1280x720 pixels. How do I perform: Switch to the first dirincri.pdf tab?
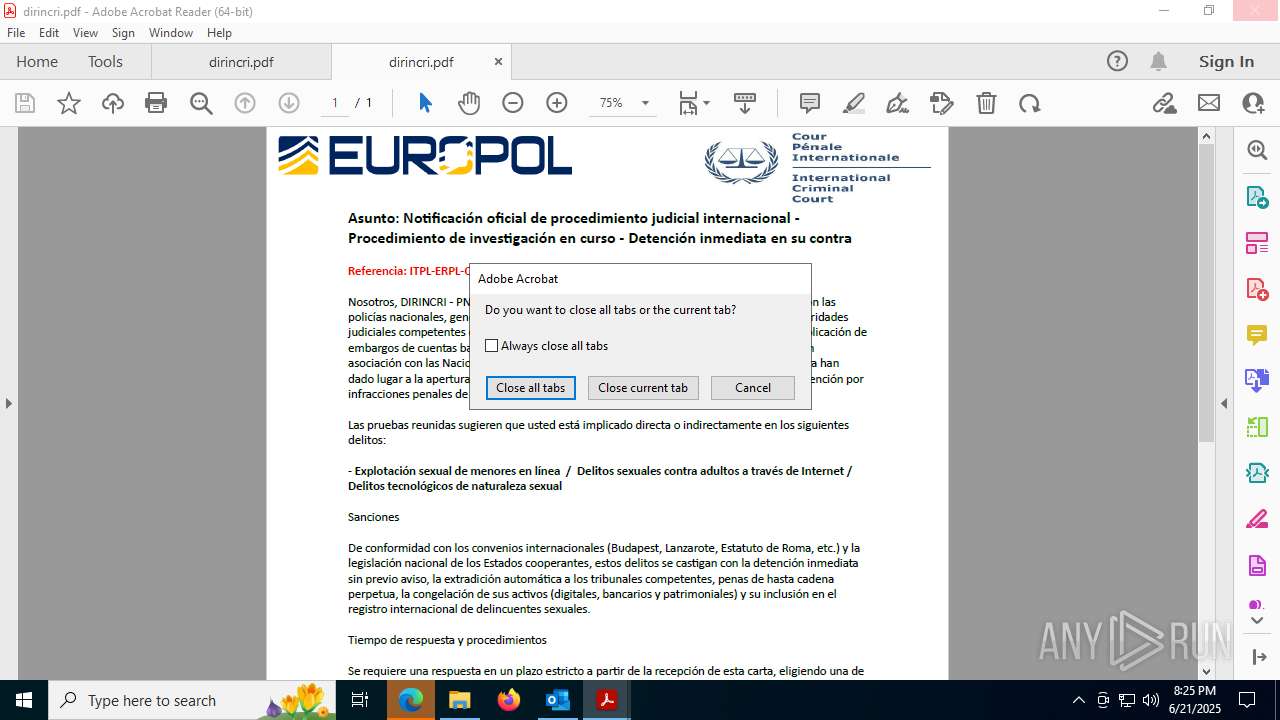[241, 61]
